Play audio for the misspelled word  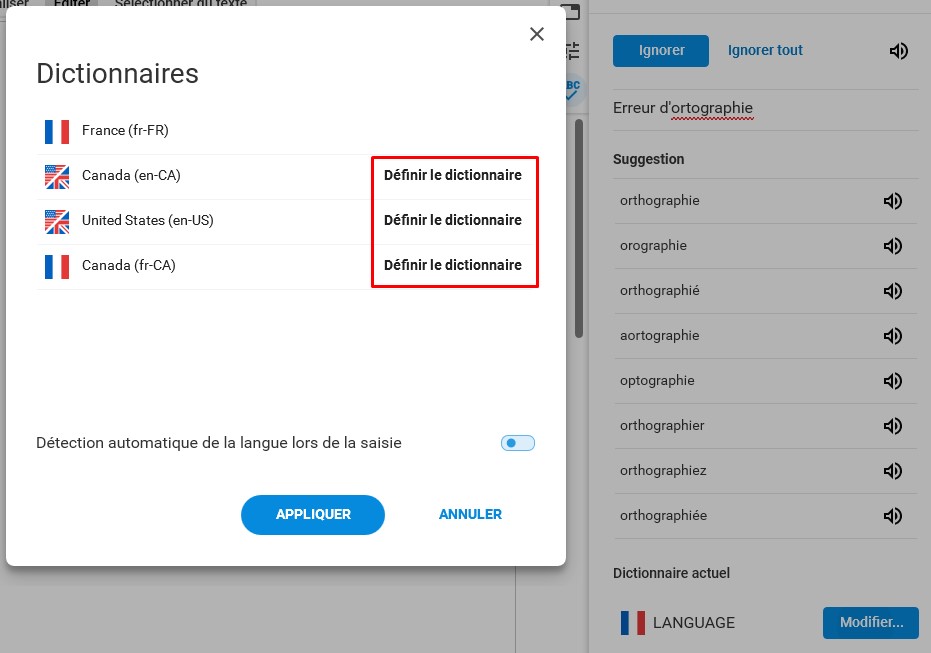(x=898, y=51)
